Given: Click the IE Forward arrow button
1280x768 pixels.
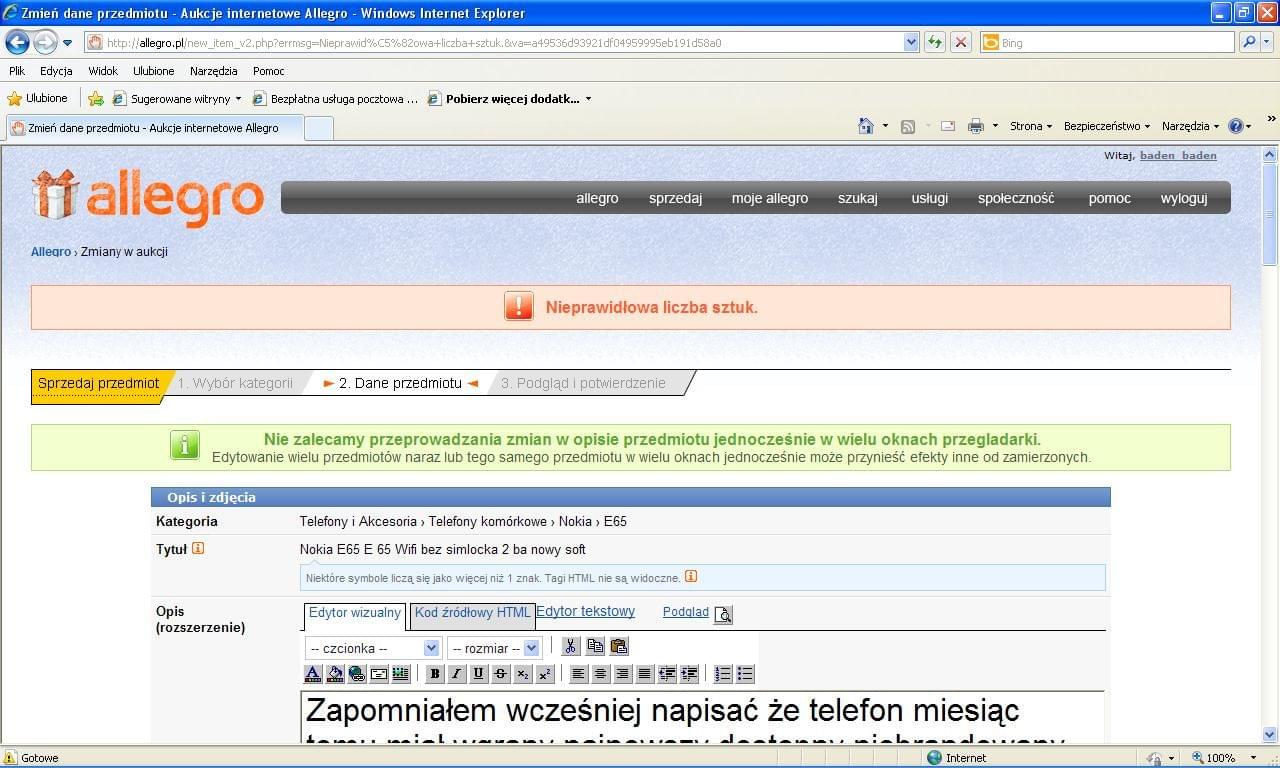Looking at the screenshot, I should tap(45, 42).
